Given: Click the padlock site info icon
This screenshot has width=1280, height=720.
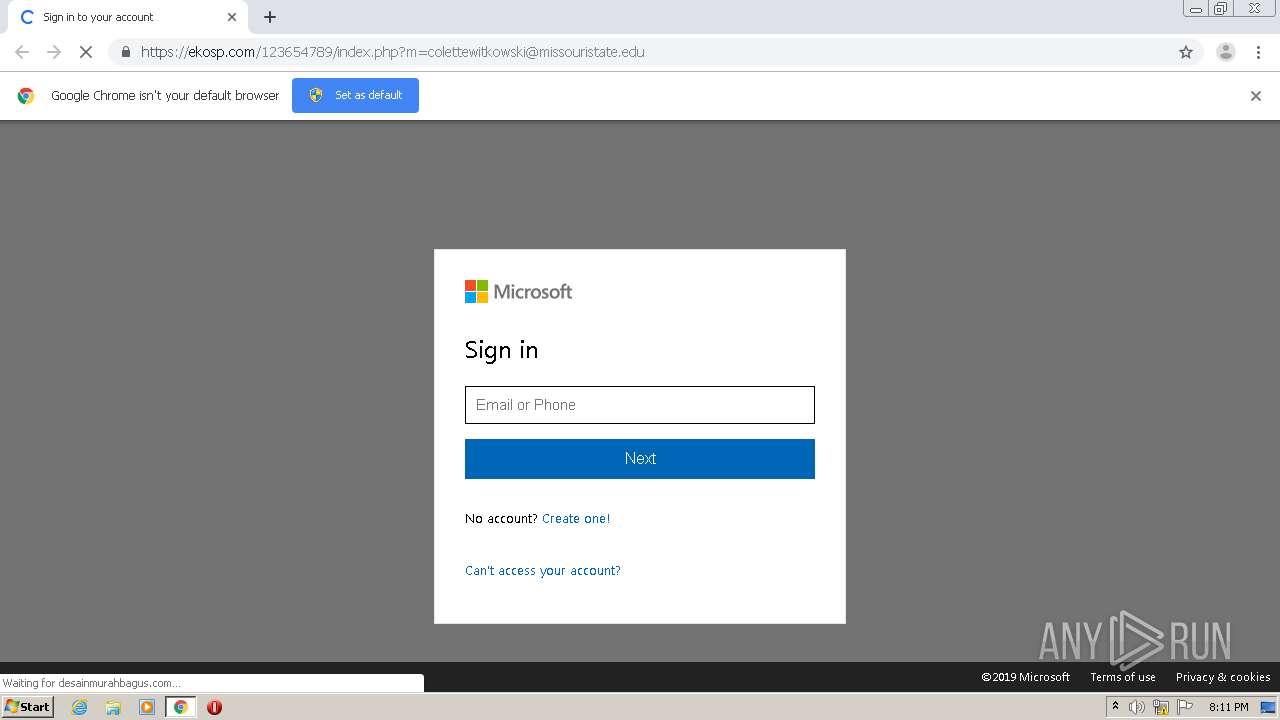Looking at the screenshot, I should (125, 52).
